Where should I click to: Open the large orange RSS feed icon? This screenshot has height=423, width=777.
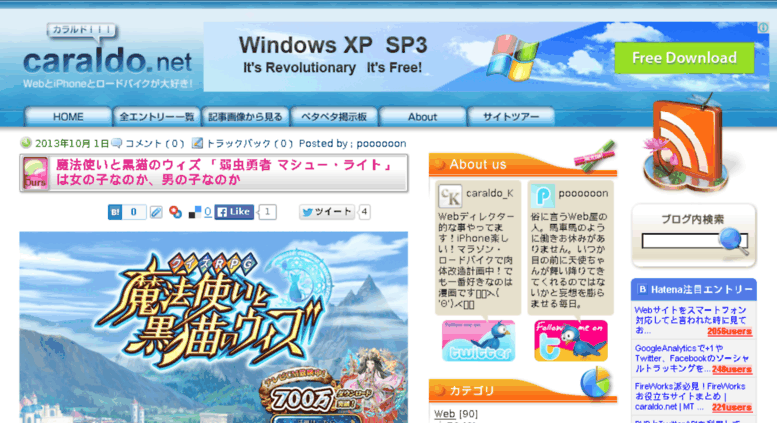(x=686, y=144)
